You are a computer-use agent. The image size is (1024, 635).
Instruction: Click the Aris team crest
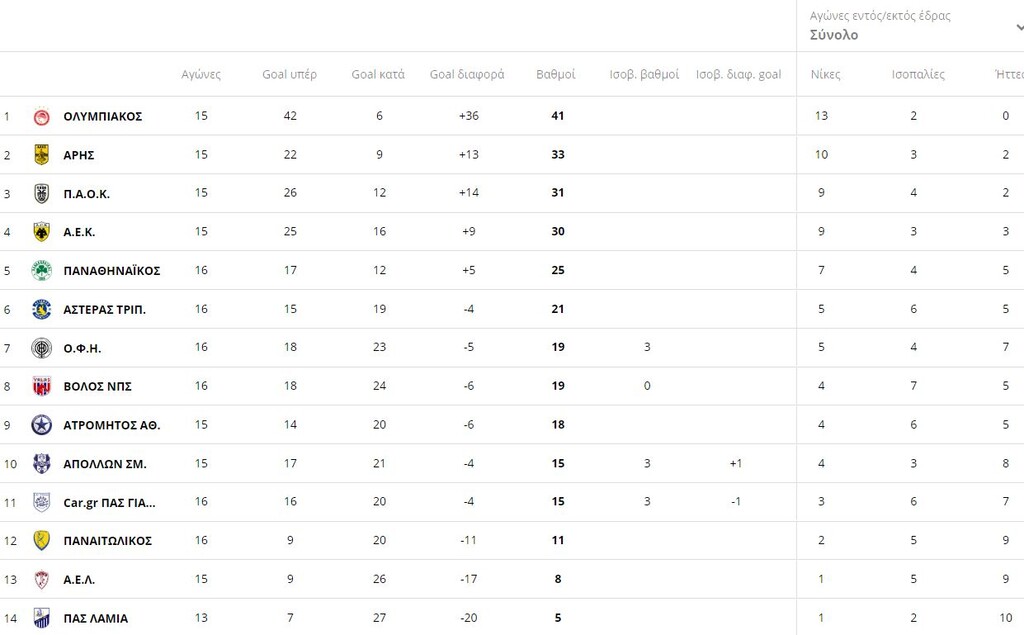tap(41, 155)
